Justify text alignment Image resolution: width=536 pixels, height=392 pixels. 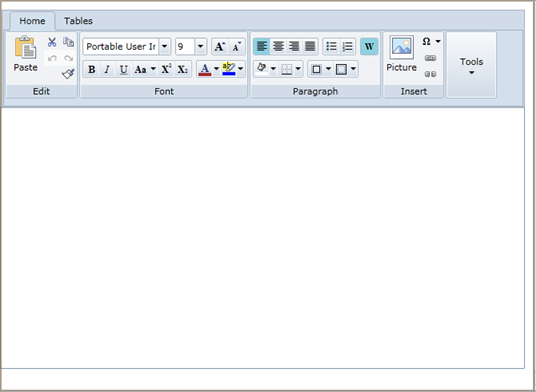click(310, 46)
